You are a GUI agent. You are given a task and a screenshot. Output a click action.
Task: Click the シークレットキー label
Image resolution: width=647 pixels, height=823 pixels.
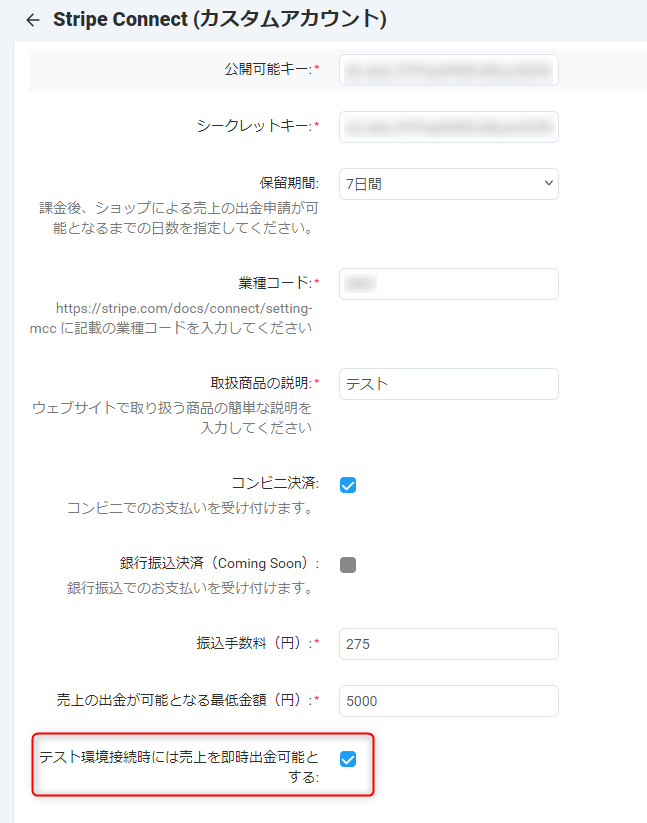pos(254,127)
